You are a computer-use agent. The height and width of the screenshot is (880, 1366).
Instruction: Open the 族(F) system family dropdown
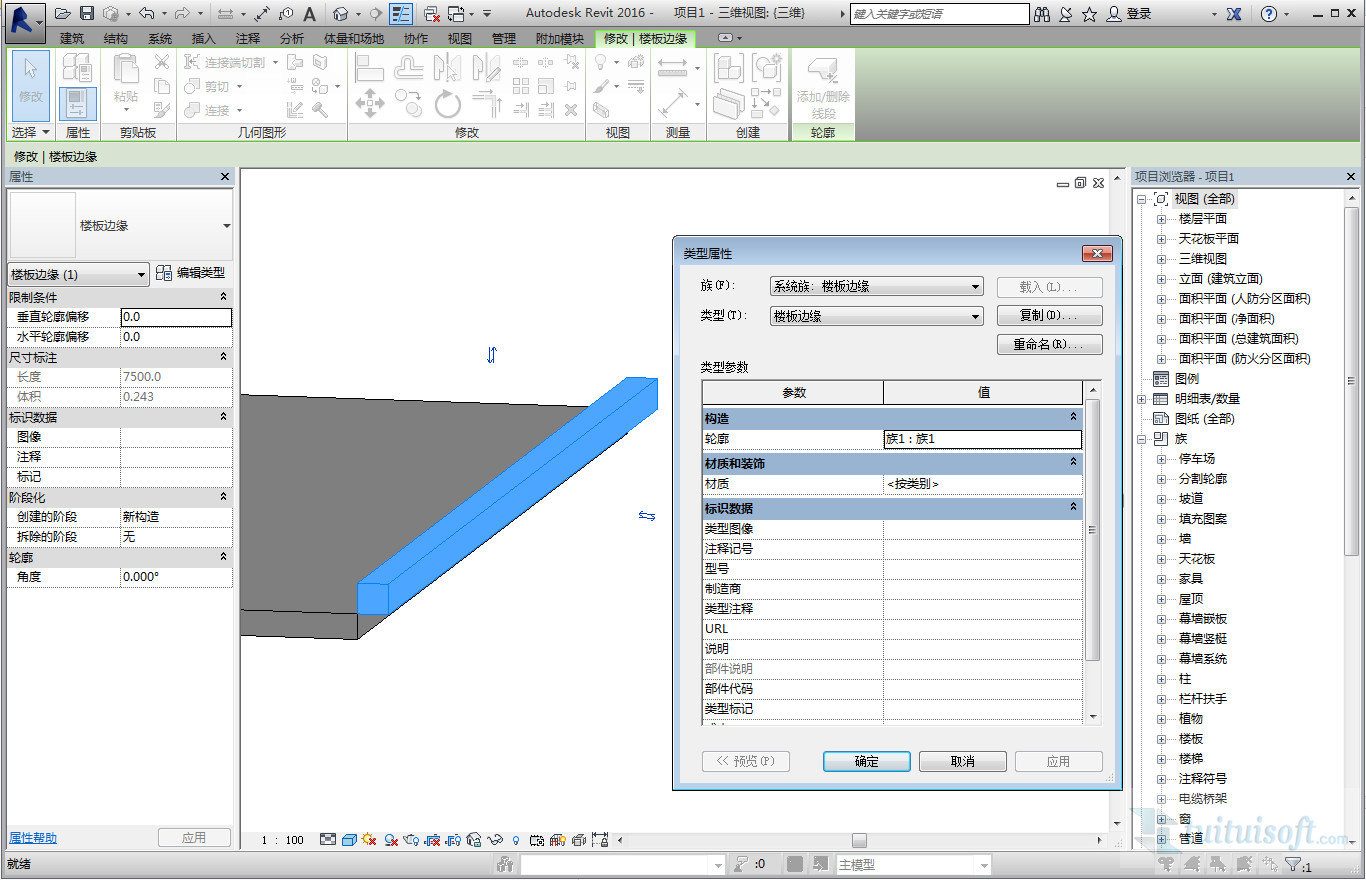pyautogui.click(x=876, y=287)
